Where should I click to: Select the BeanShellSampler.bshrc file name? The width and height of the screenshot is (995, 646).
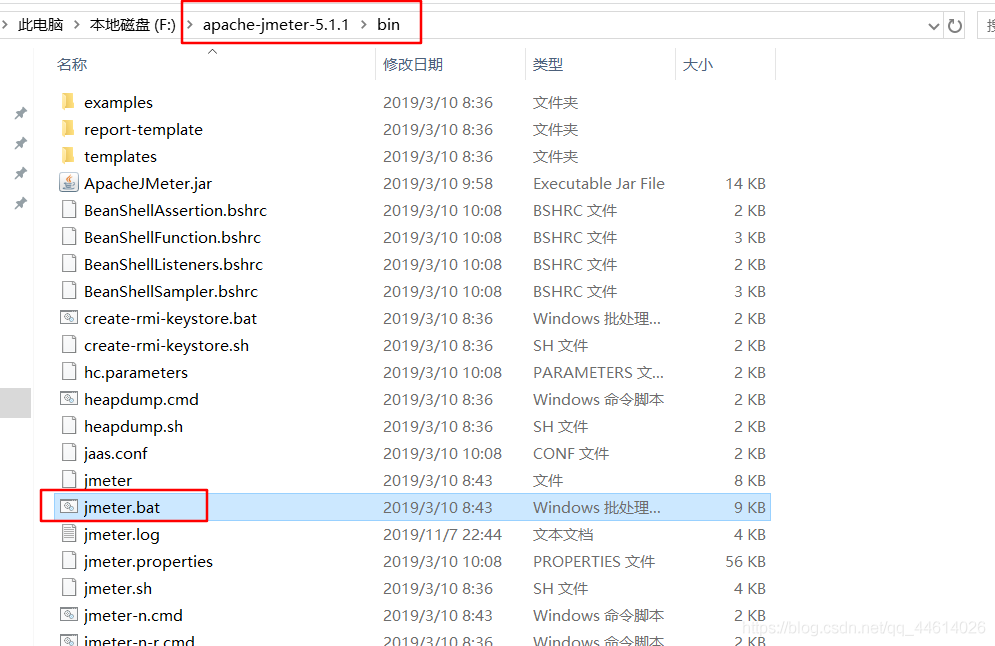pos(171,291)
